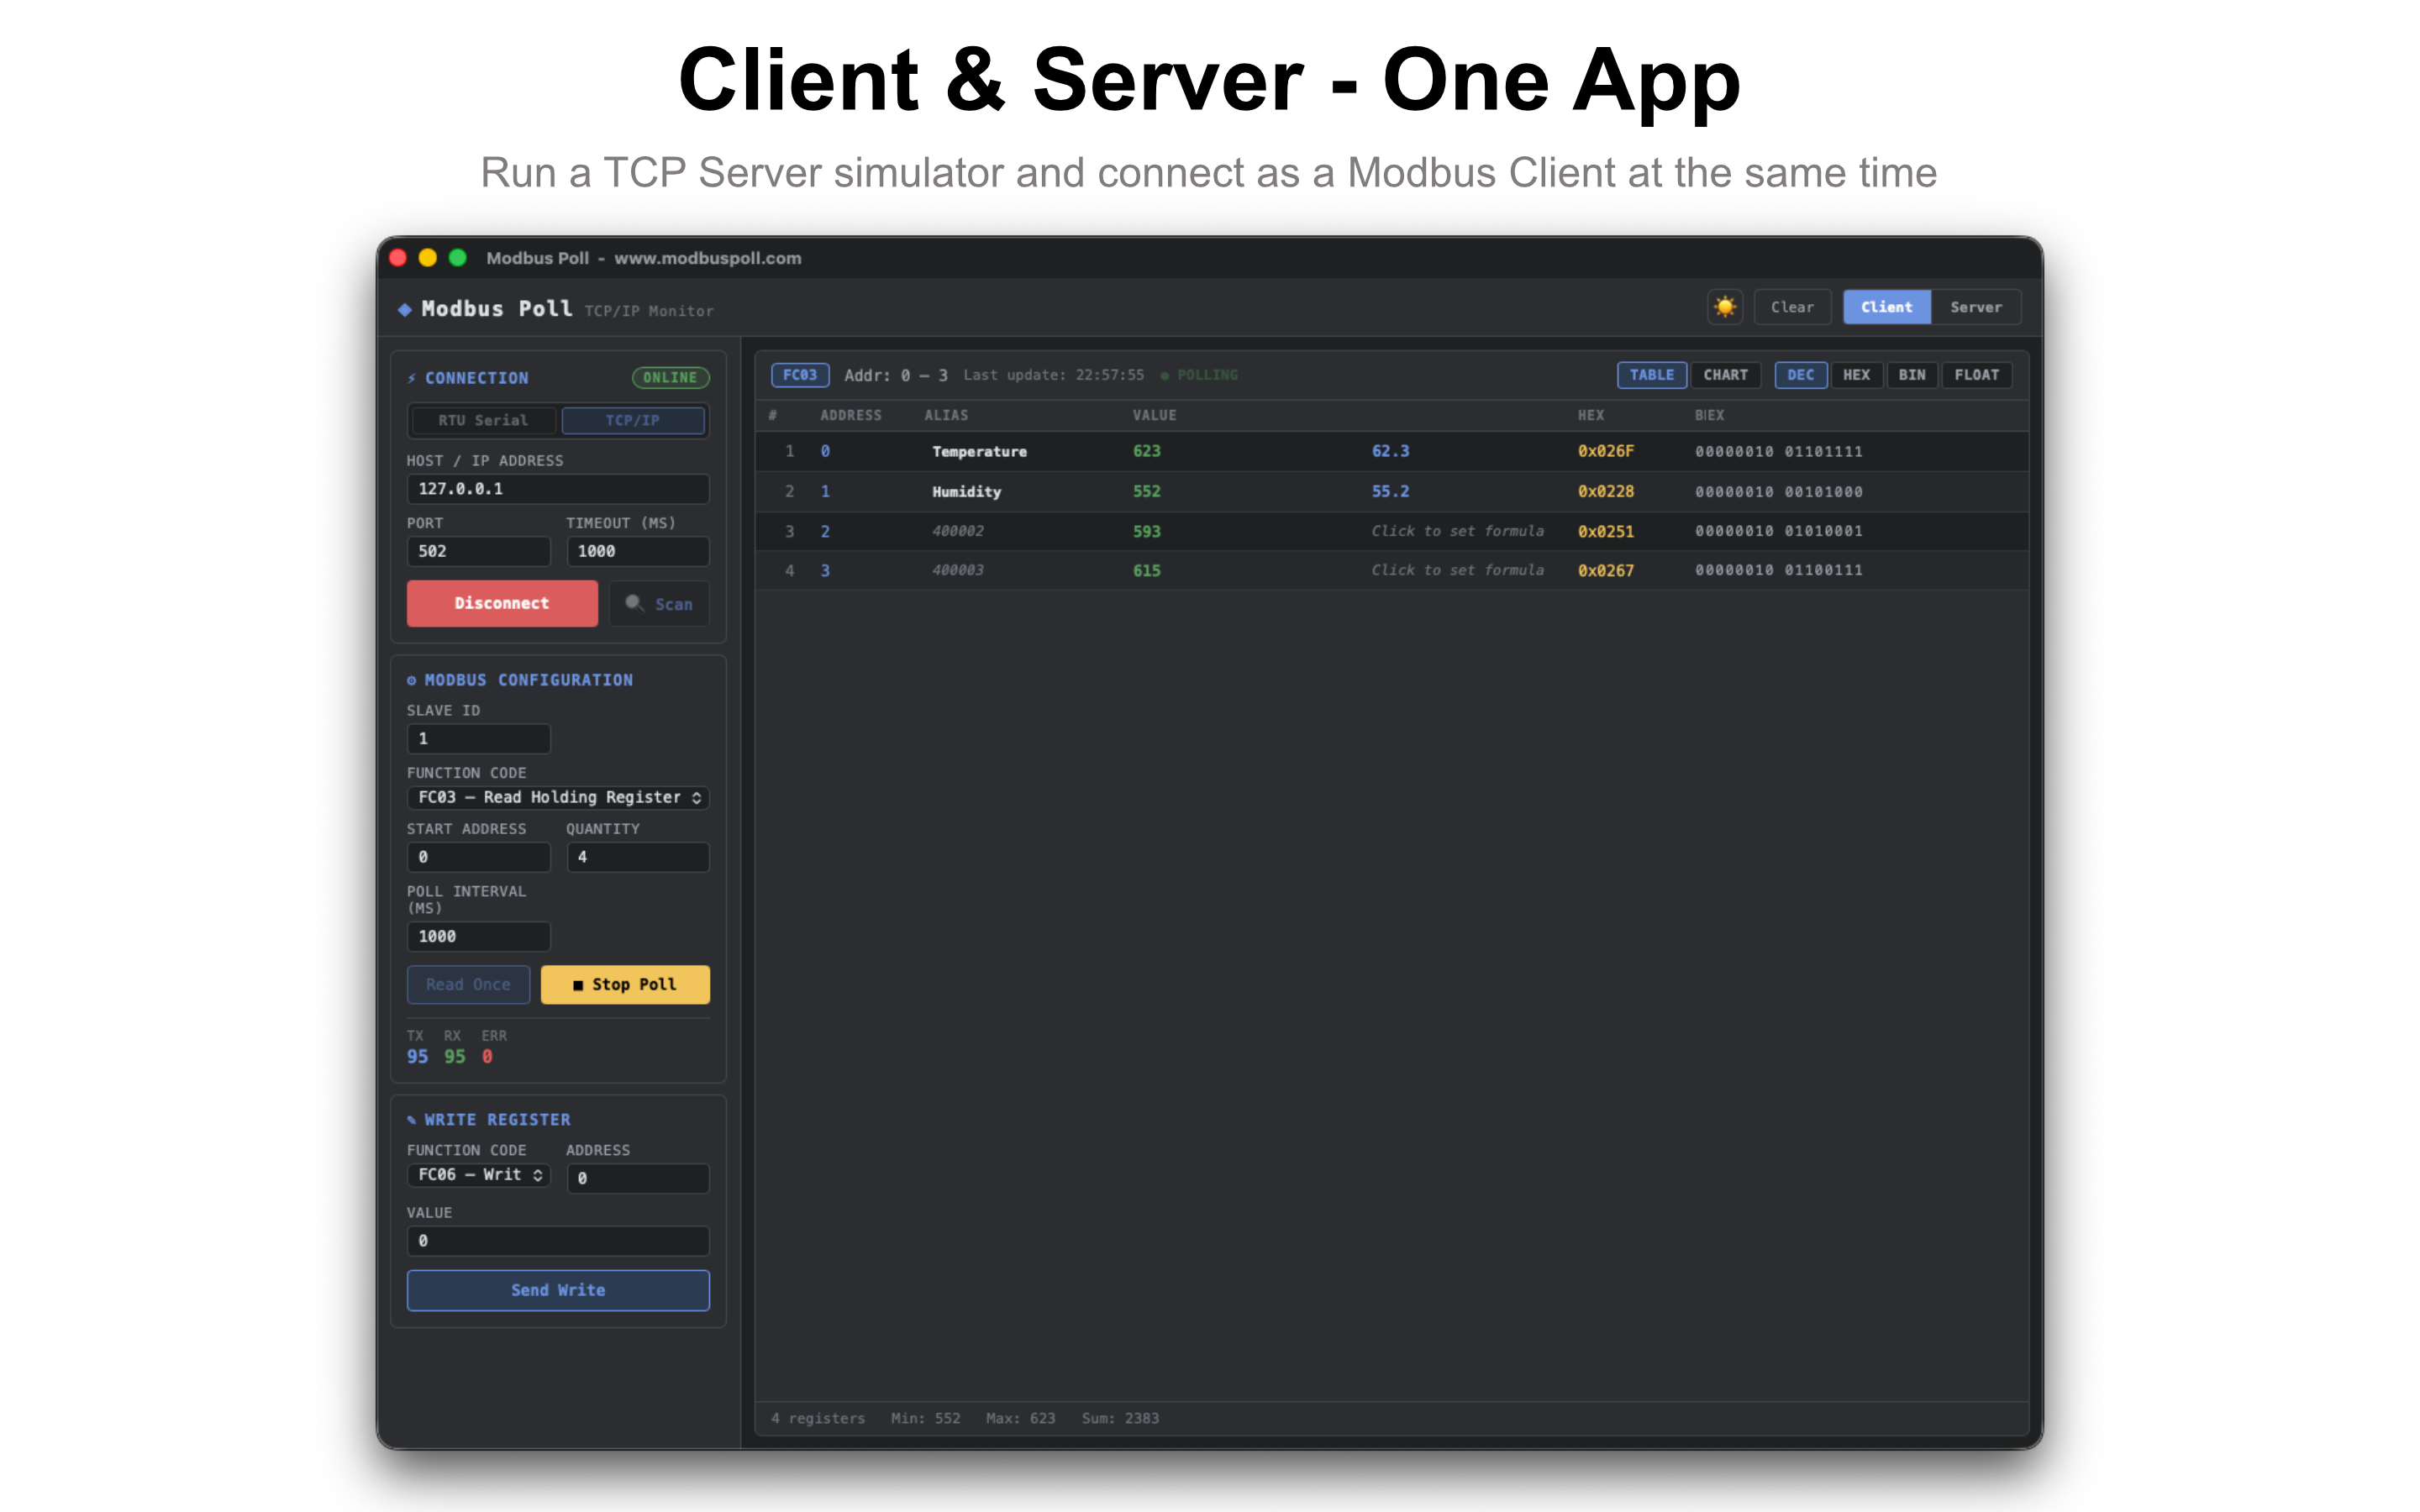Click the Humidity alias cell

[x=966, y=492]
